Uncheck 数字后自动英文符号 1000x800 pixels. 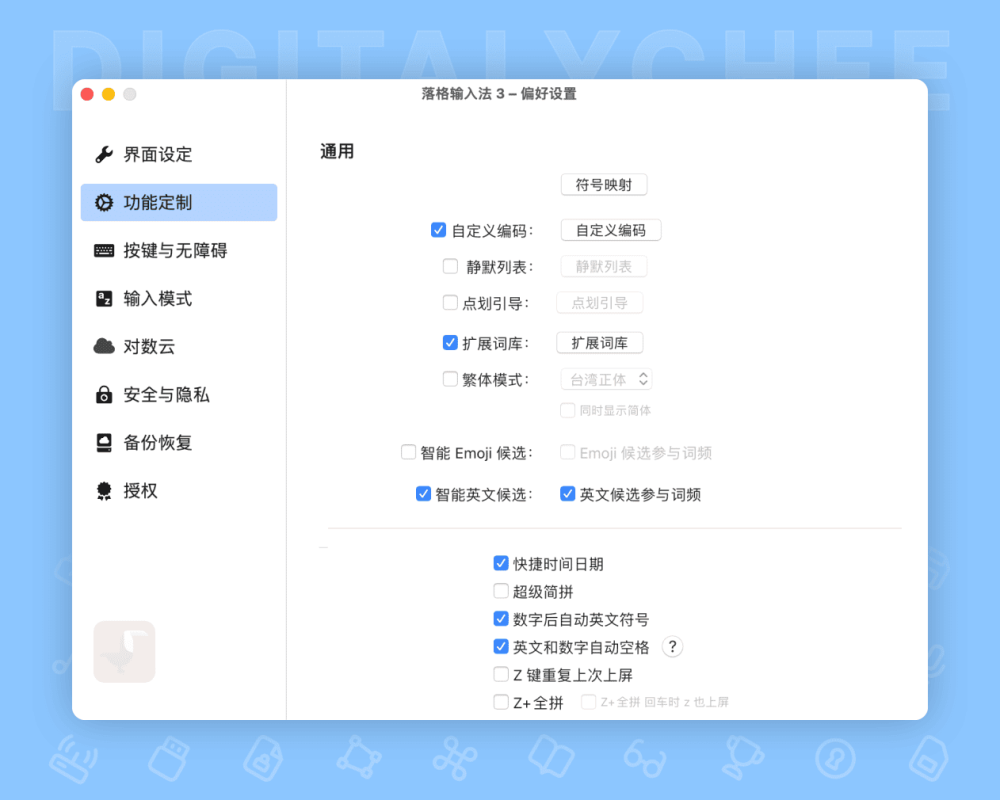pyautogui.click(x=501, y=619)
